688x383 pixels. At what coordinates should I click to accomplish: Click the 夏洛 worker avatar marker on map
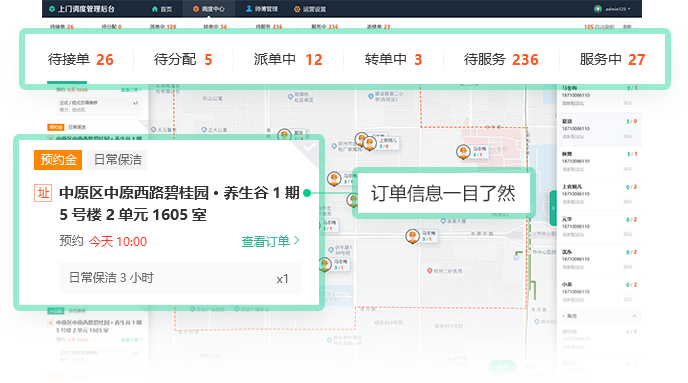pos(284,135)
